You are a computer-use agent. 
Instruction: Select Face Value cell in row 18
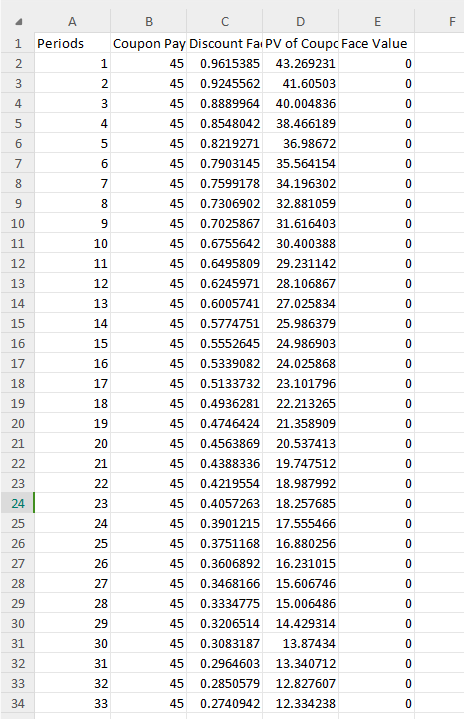pyautogui.click(x=377, y=383)
